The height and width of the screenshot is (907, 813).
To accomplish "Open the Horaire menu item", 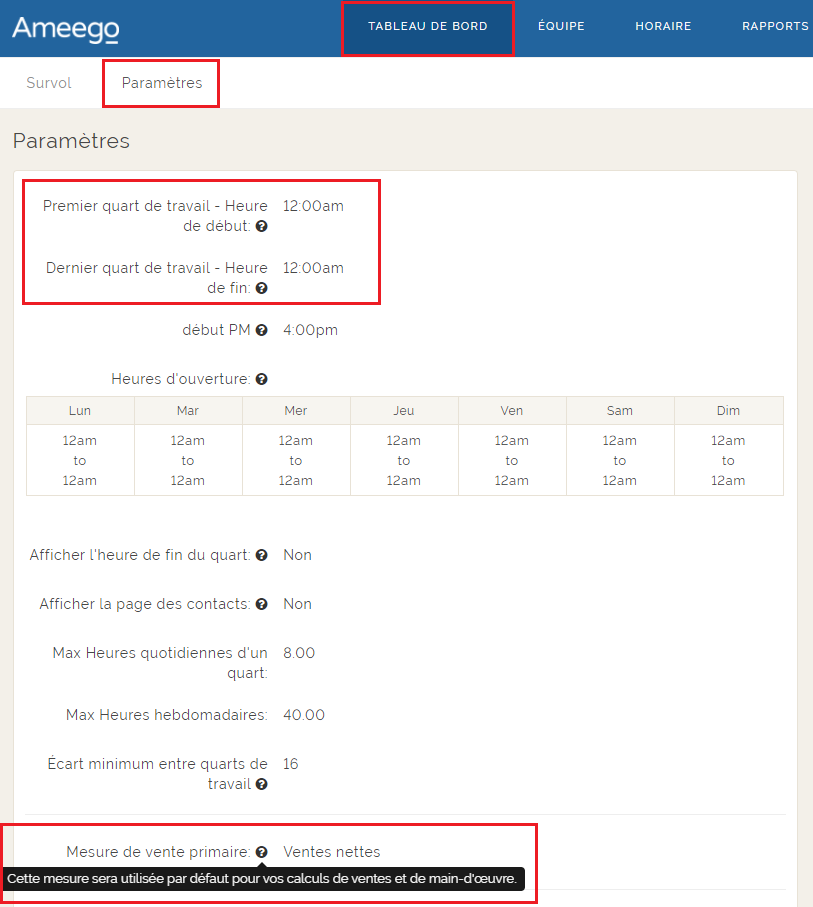I will point(663,27).
